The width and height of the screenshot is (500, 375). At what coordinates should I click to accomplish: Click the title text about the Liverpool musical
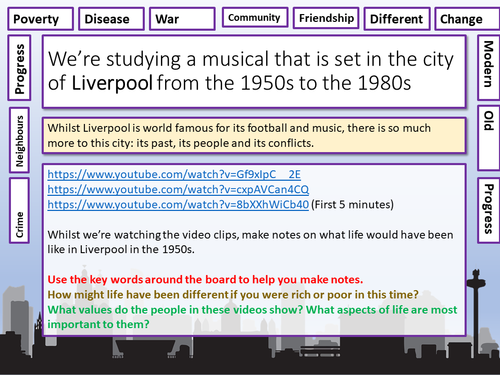pyautogui.click(x=251, y=71)
